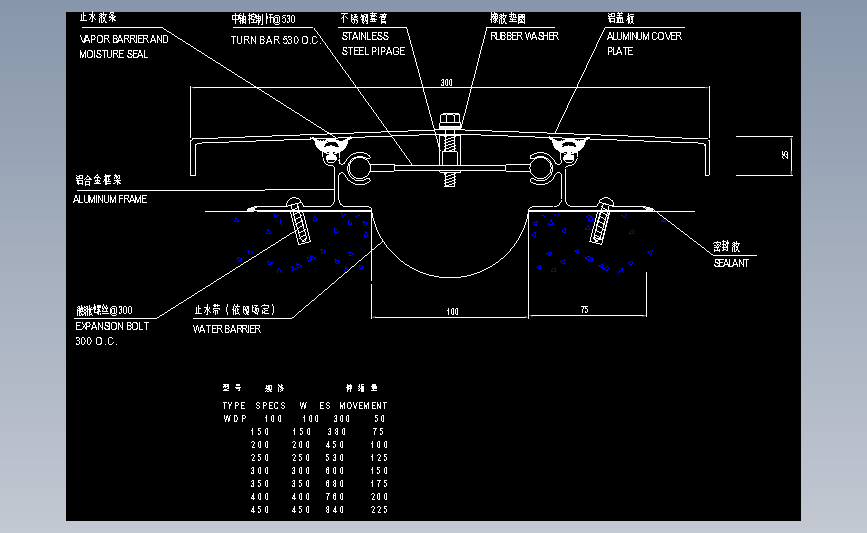This screenshot has height=533, width=867.
Task: Select the right expansion bolt in the concrete
Action: point(601,221)
